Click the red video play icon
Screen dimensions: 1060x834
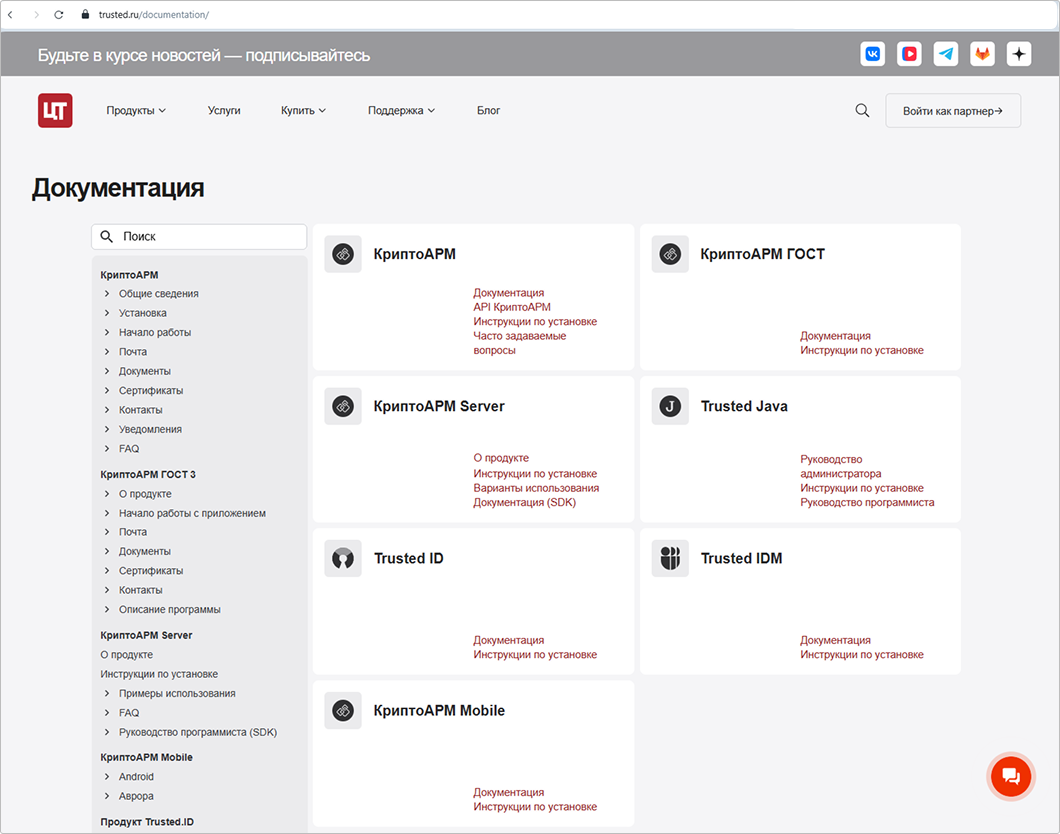(x=909, y=54)
